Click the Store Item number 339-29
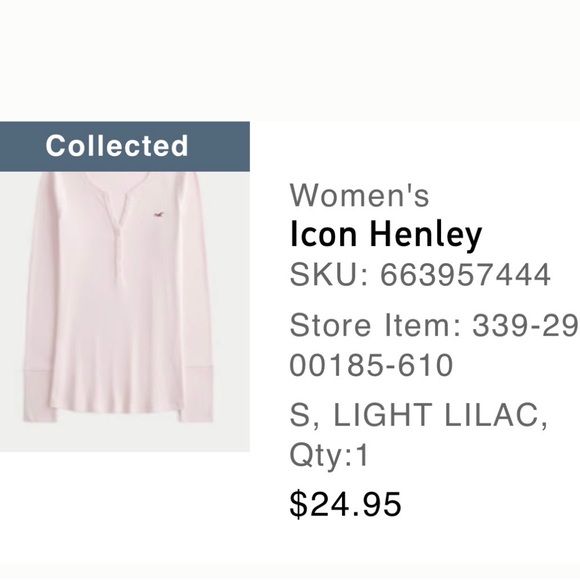 tap(525, 325)
